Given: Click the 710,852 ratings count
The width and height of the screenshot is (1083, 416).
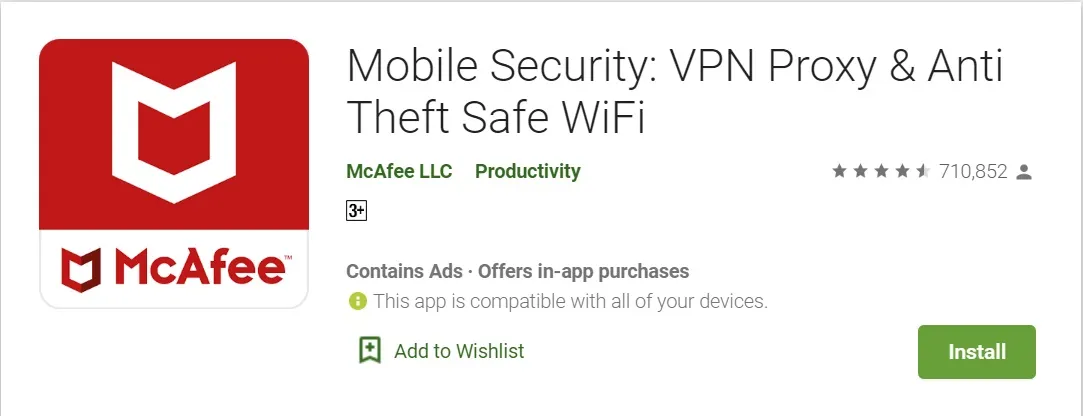Looking at the screenshot, I should click(972, 172).
